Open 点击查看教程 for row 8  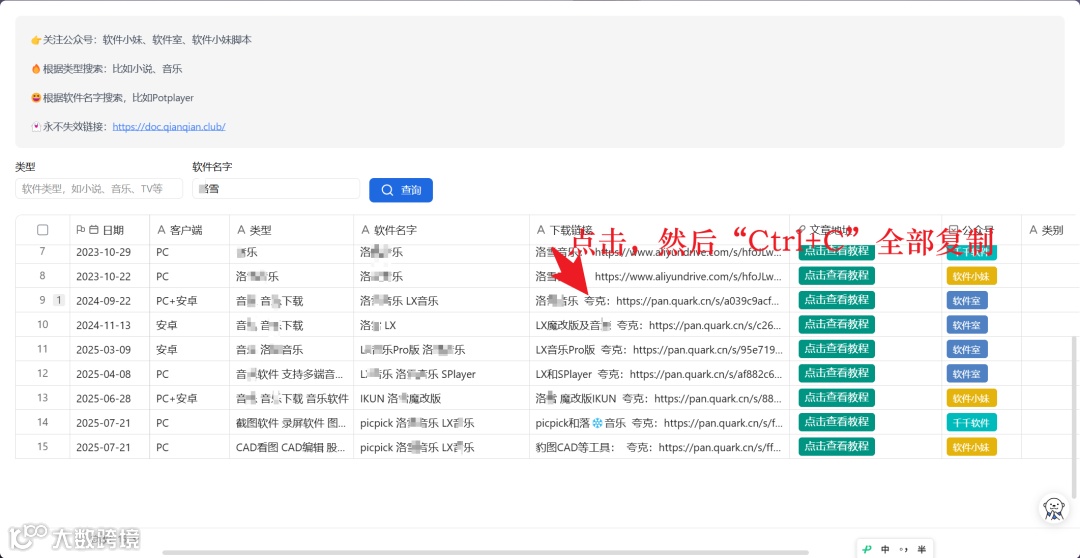pyautogui.click(x=836, y=276)
